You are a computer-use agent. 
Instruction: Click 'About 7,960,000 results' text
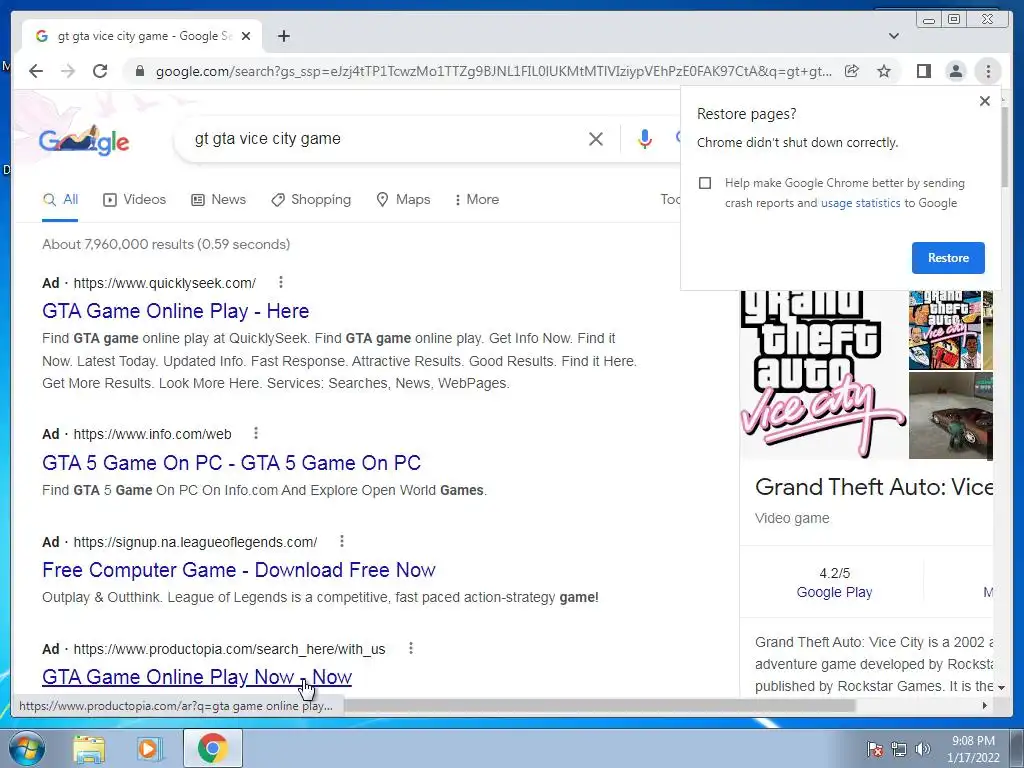pos(117,244)
